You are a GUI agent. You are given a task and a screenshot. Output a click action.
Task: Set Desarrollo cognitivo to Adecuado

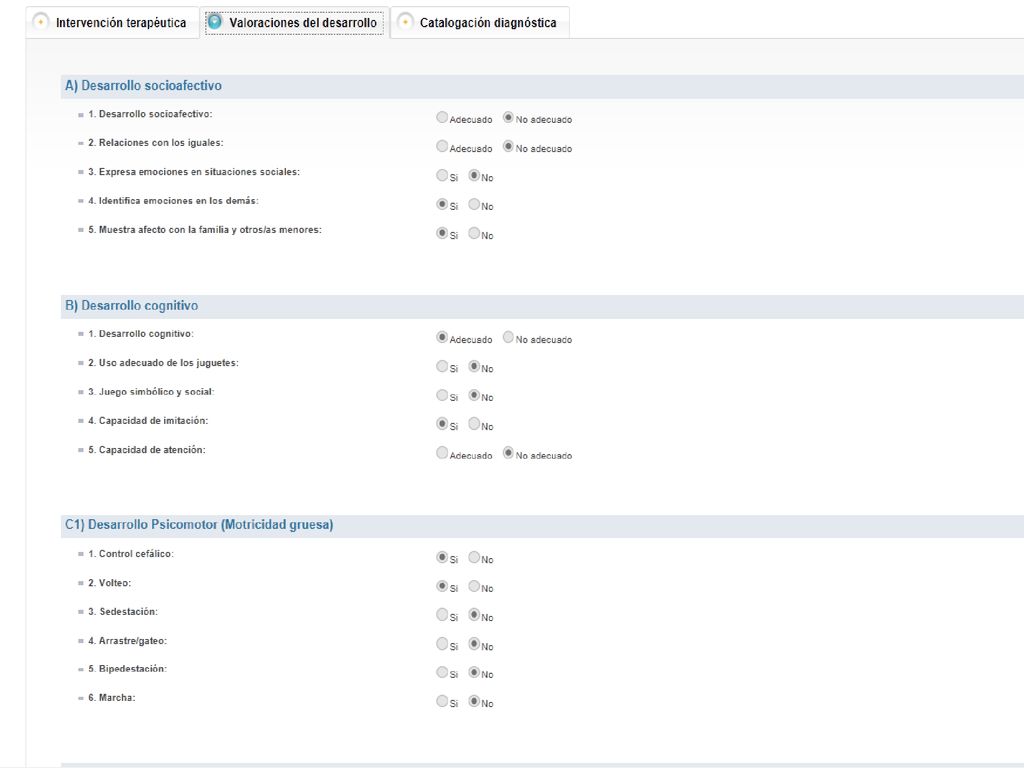pyautogui.click(x=442, y=338)
